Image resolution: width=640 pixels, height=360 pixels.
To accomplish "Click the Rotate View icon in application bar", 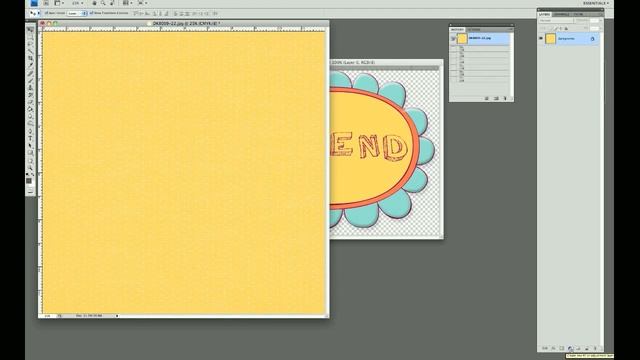I will pyautogui.click(x=112, y=3).
